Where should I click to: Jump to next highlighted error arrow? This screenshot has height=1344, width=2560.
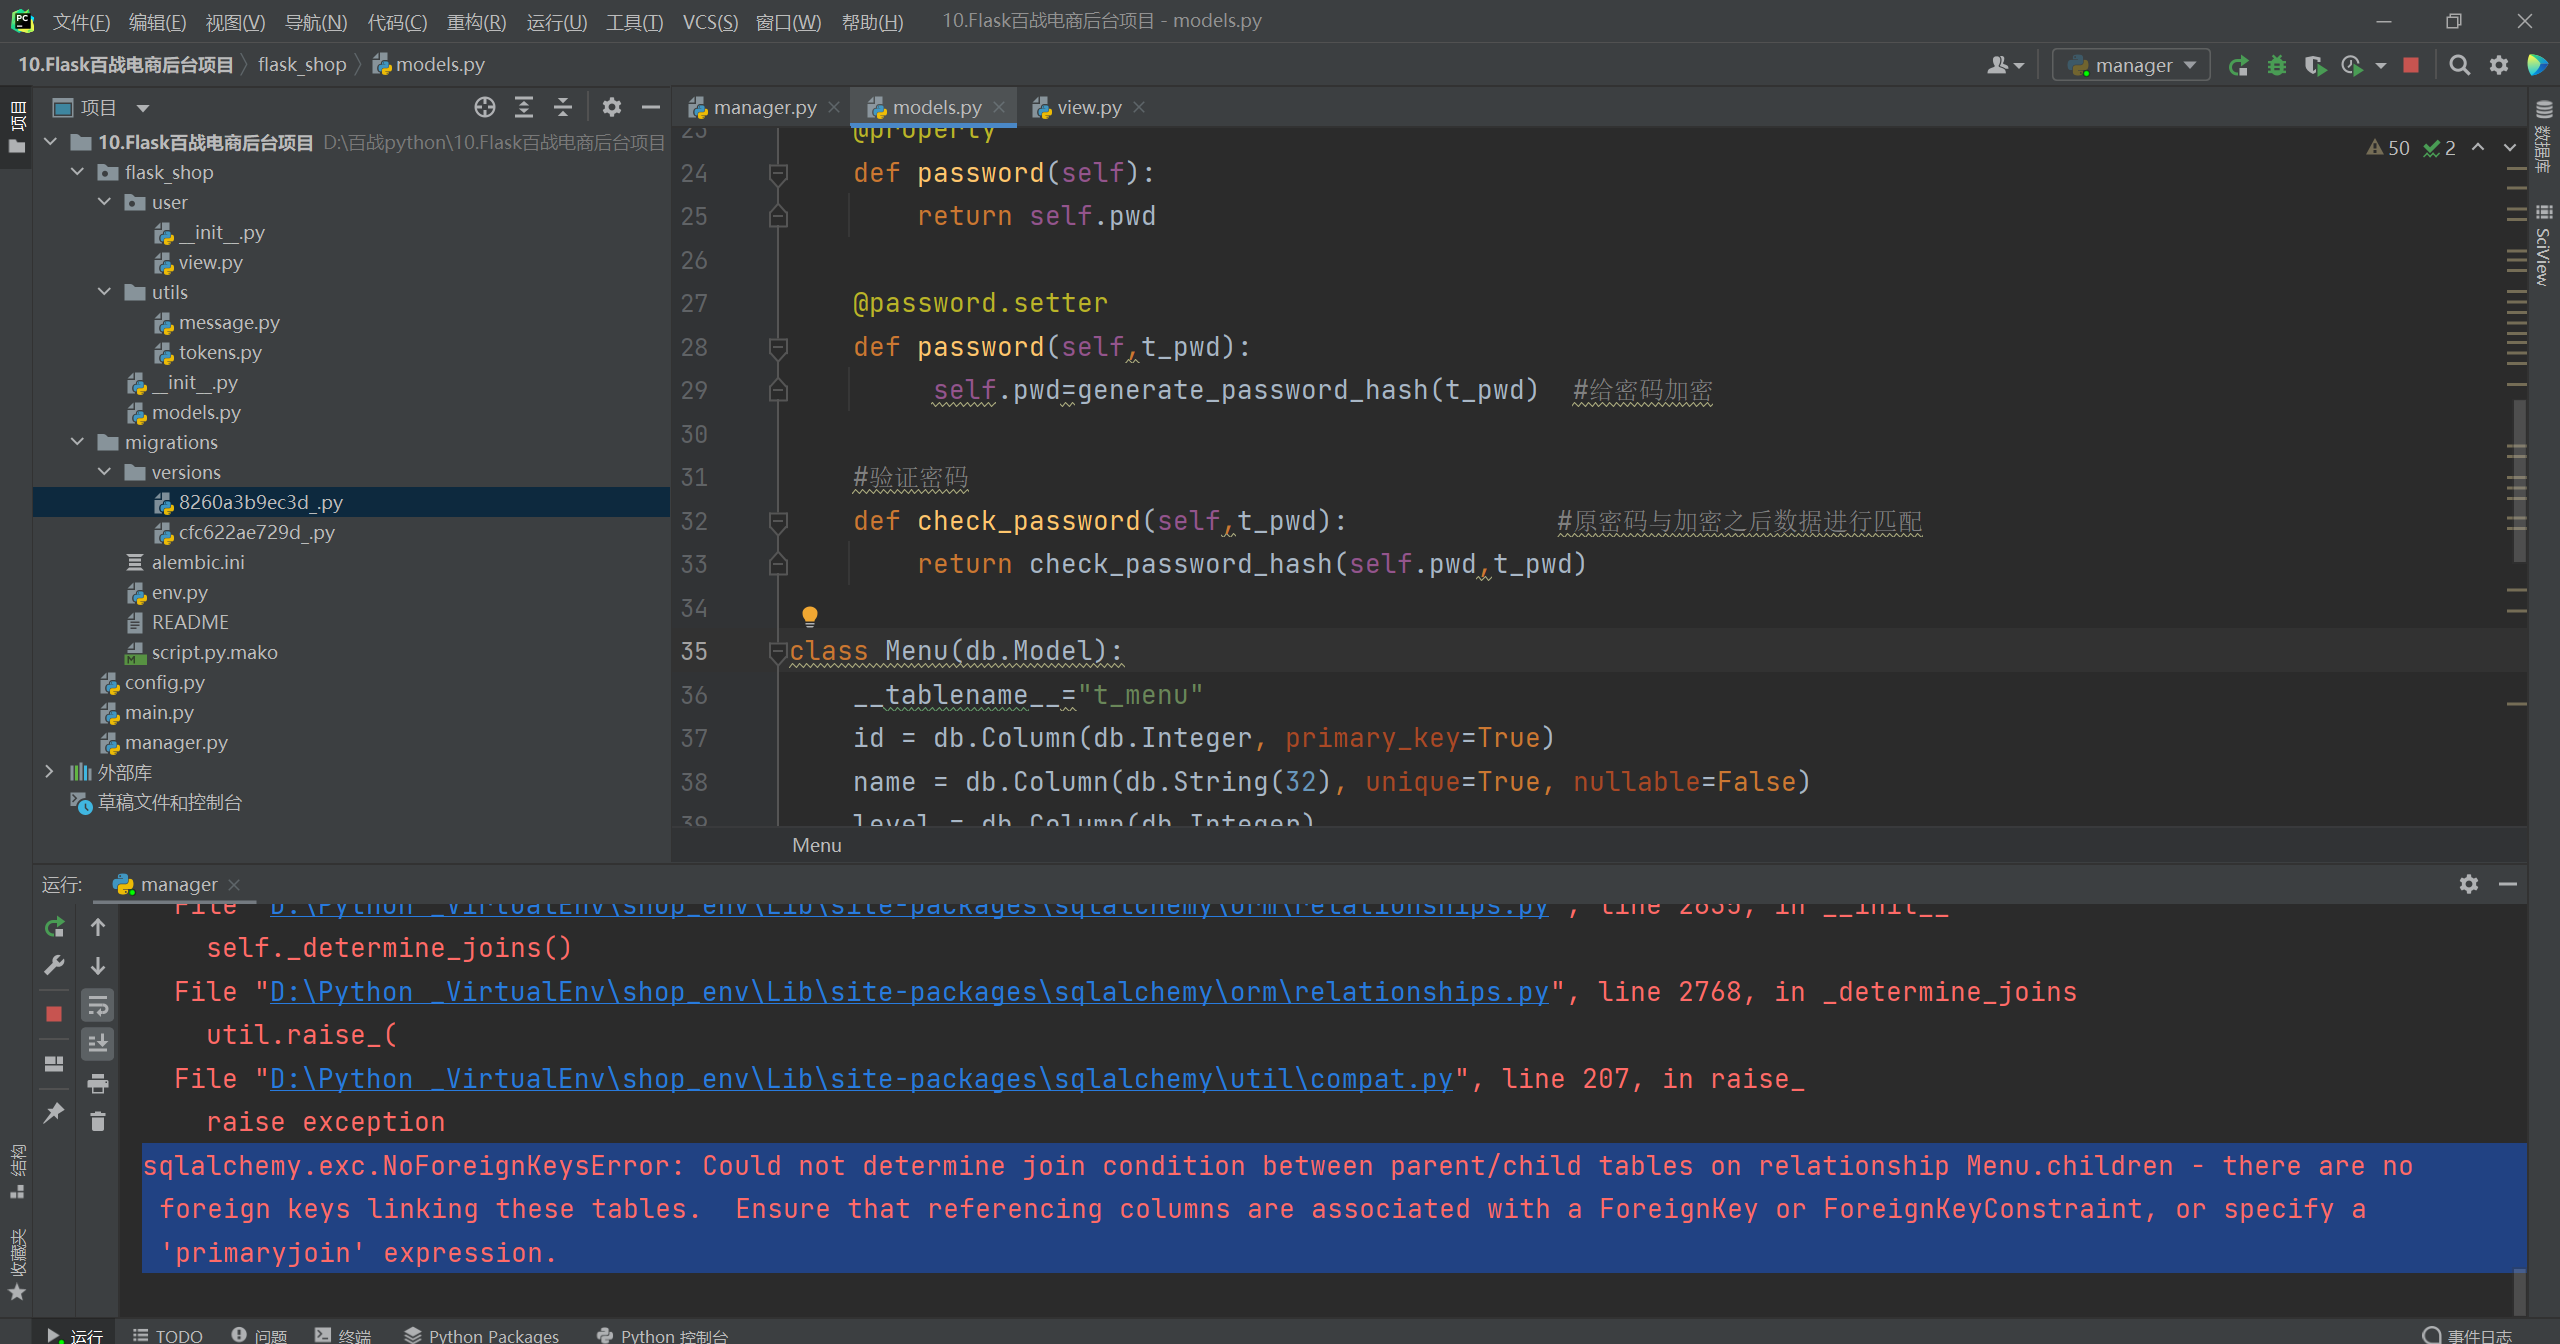(x=2510, y=148)
